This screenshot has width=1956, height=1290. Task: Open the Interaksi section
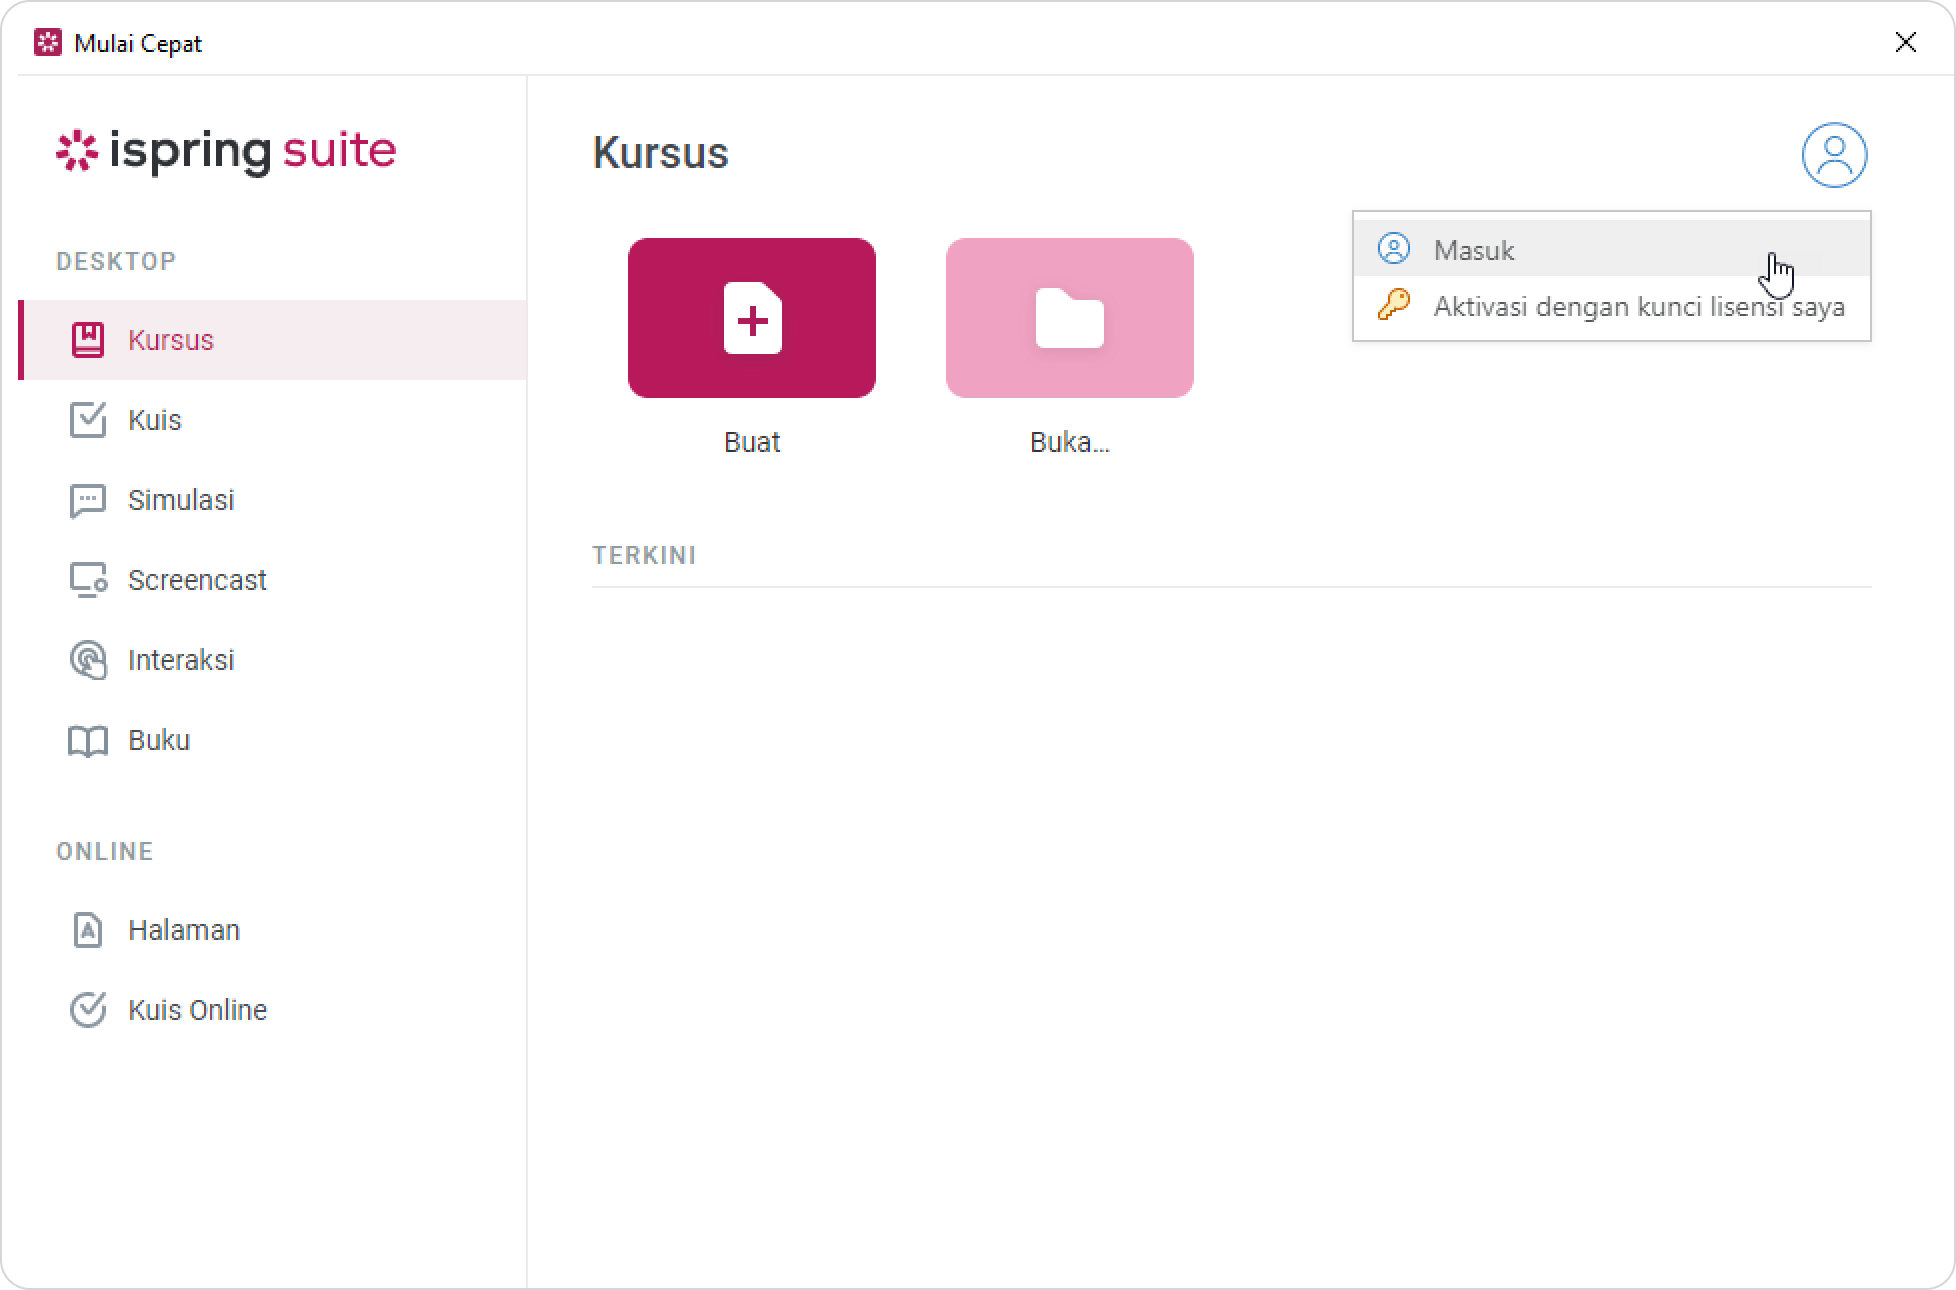pos(273,660)
